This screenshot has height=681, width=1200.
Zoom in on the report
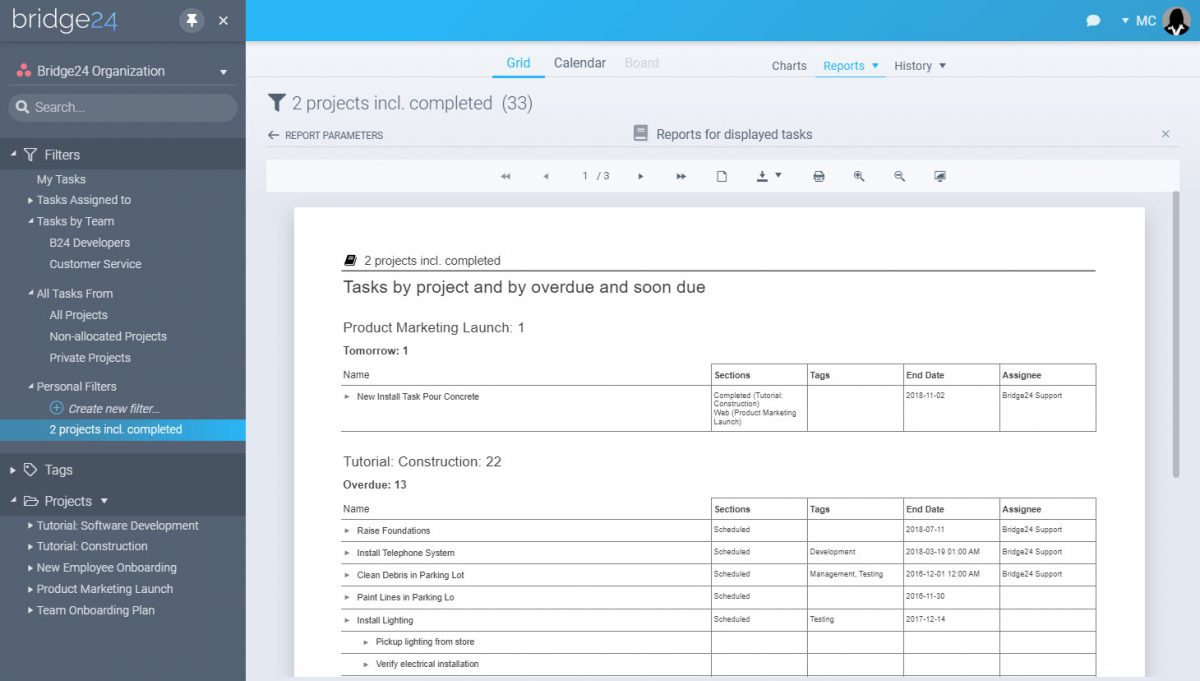pos(859,176)
